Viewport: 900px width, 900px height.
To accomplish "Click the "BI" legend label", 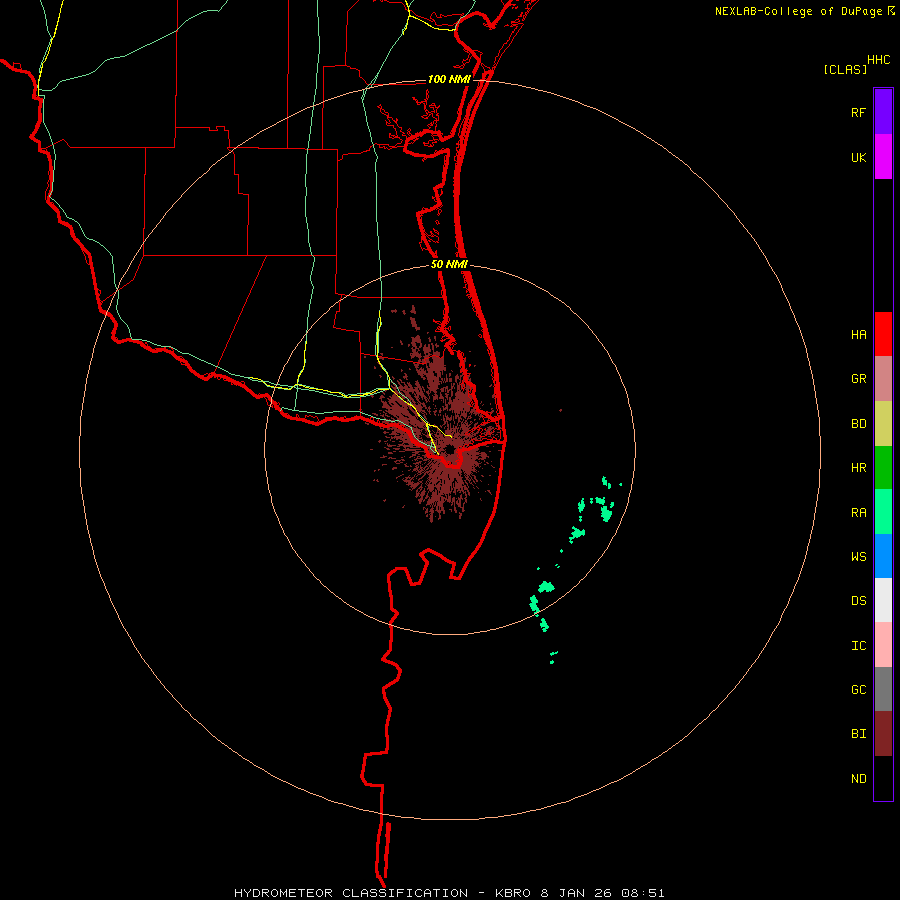I will tap(858, 734).
